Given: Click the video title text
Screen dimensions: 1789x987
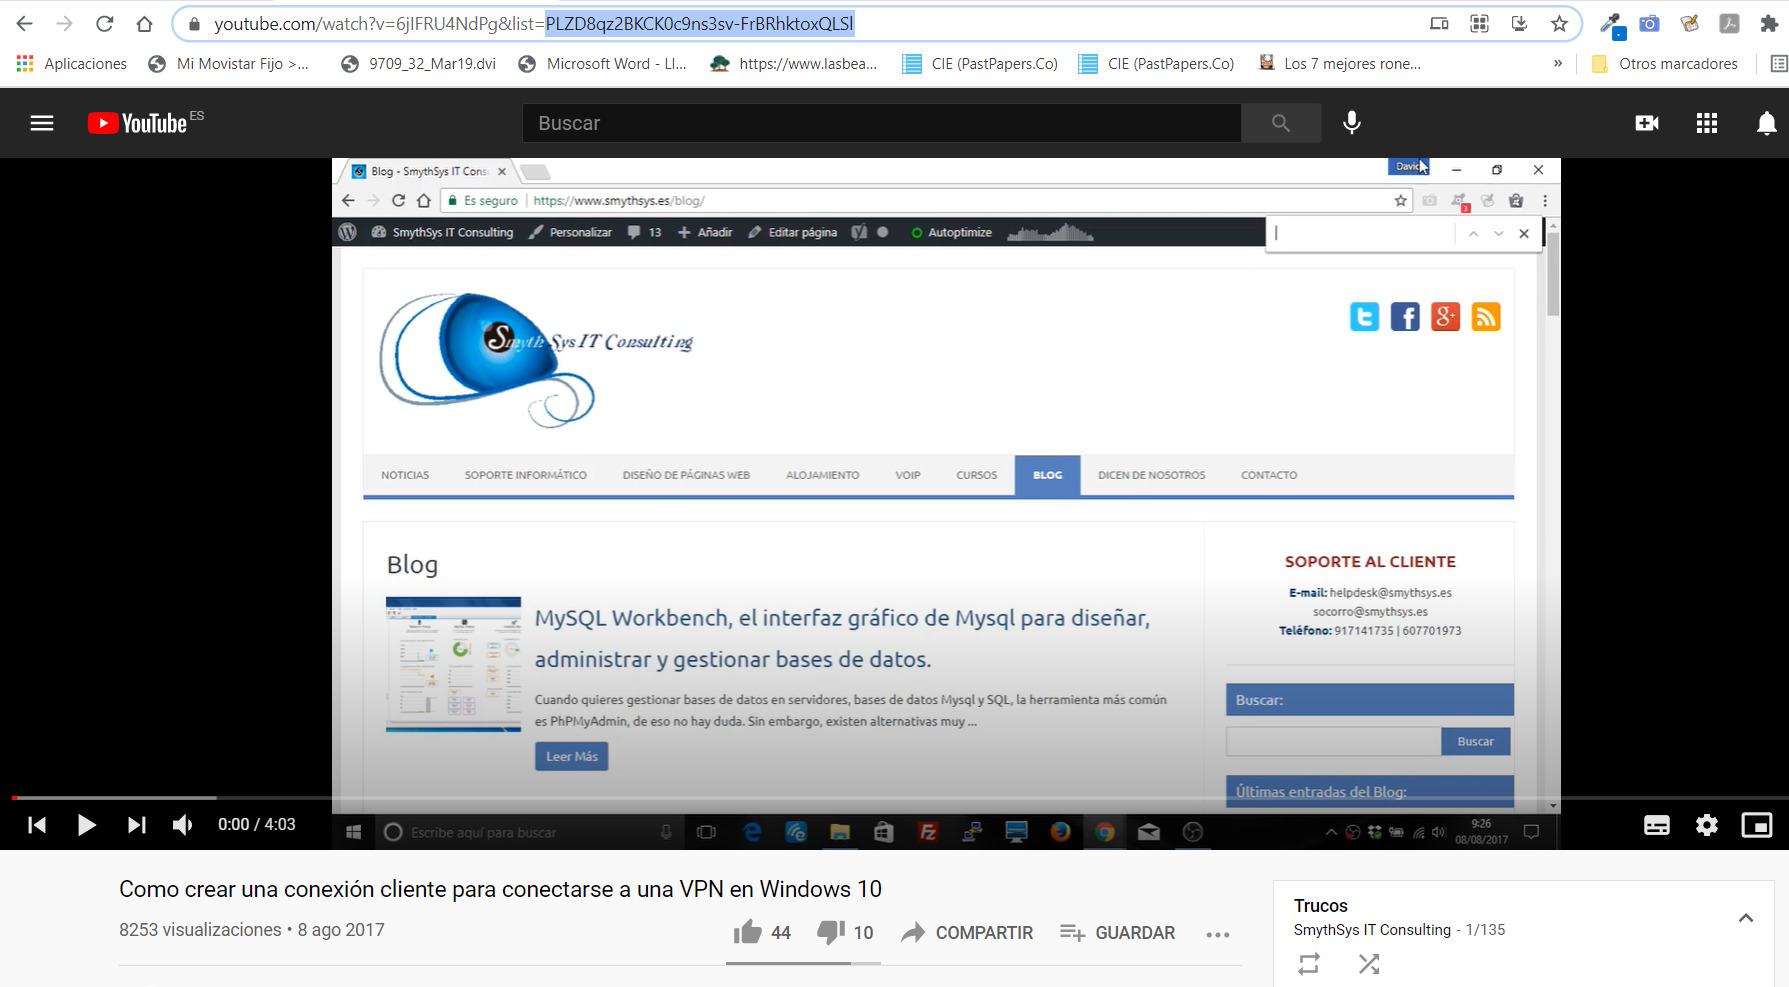Looking at the screenshot, I should click(x=500, y=889).
